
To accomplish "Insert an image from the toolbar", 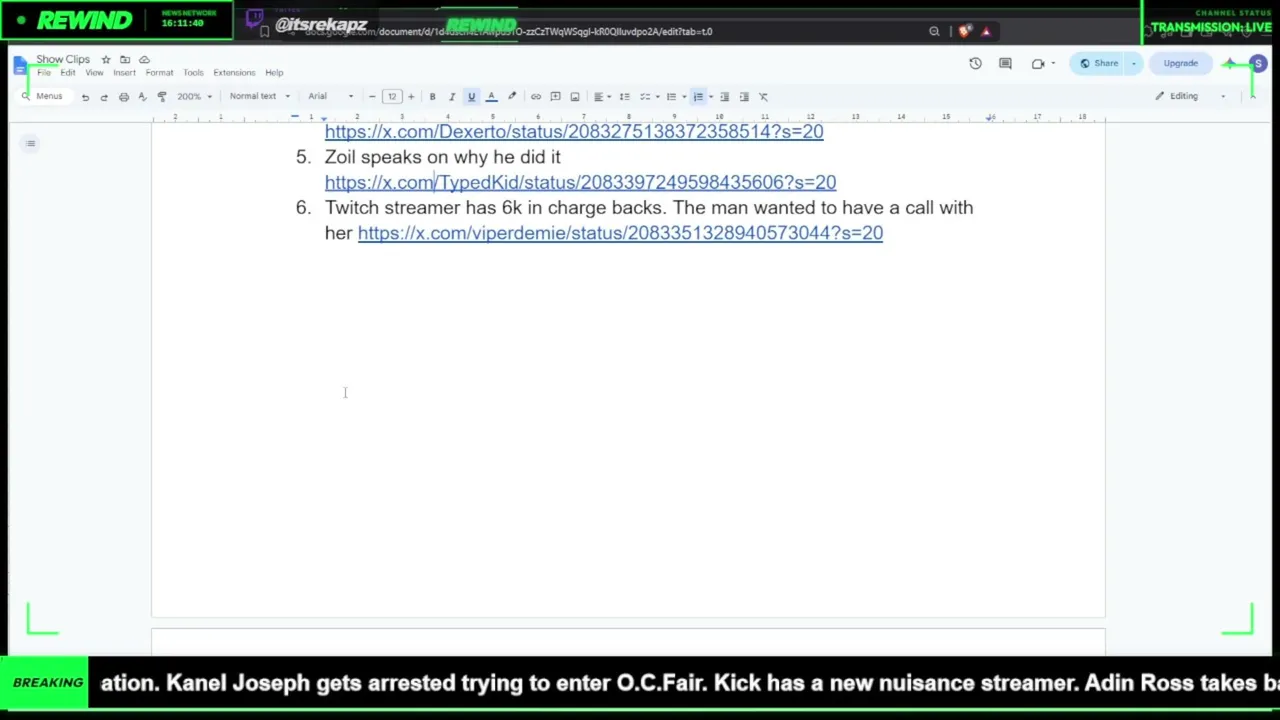I will (x=575, y=97).
